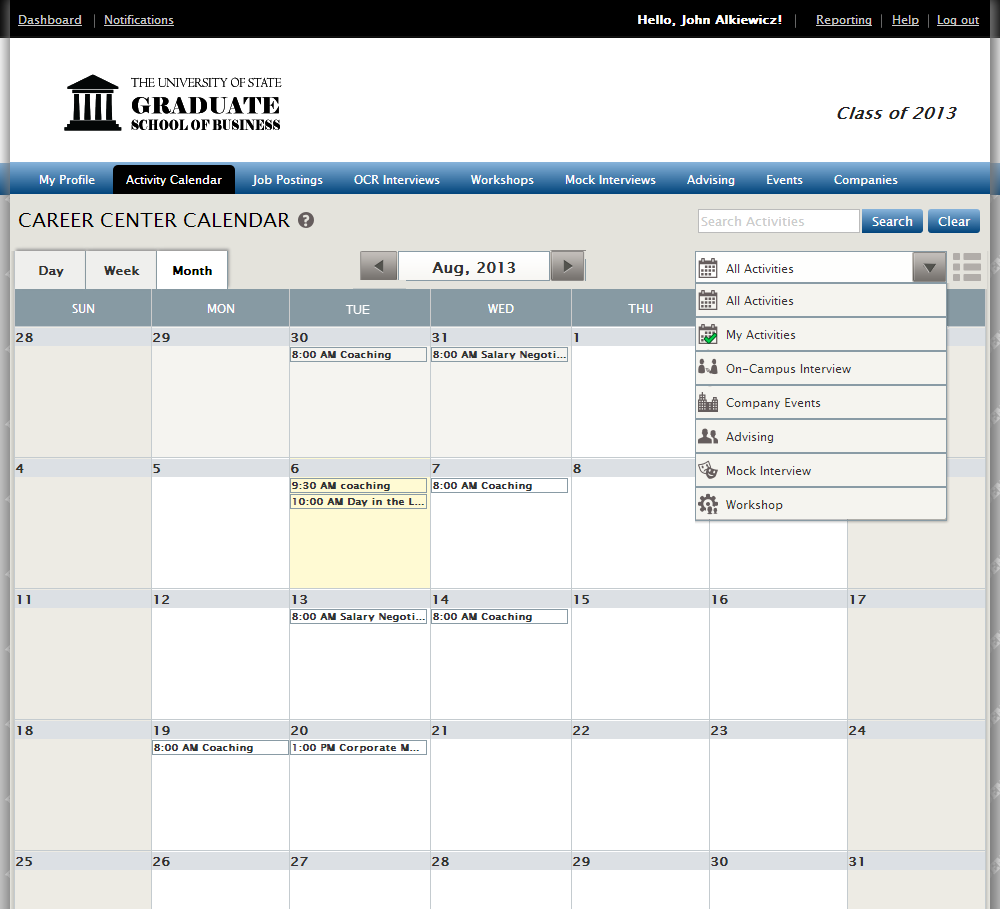
Task: Open 10:00 AM Day in the L... event
Action: tap(358, 502)
